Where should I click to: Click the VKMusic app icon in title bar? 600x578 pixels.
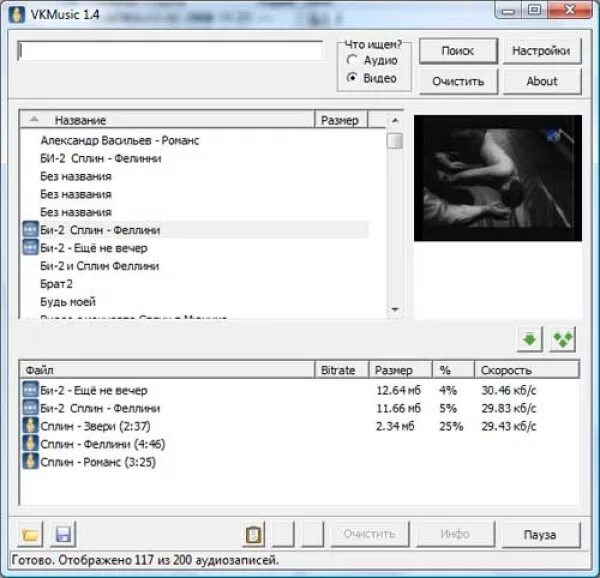[17, 15]
